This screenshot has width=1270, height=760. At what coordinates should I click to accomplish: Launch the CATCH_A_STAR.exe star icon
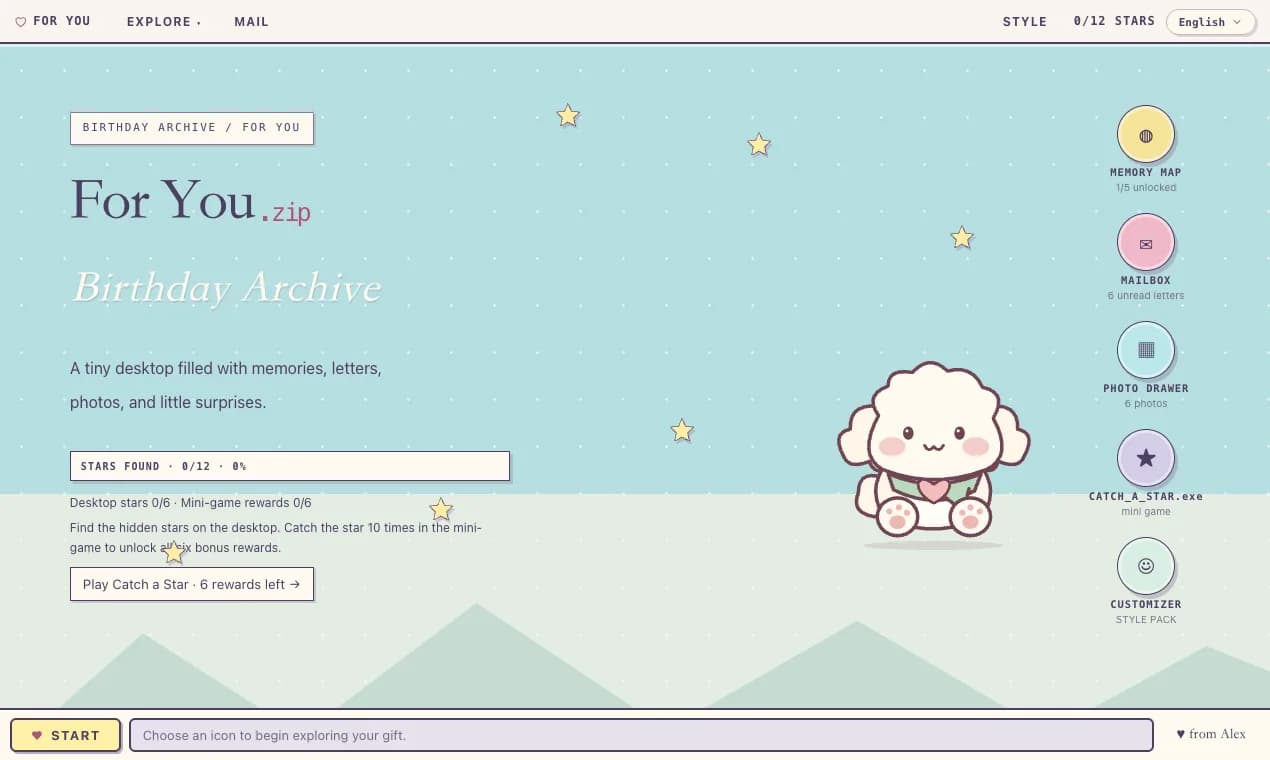pyautogui.click(x=1145, y=459)
